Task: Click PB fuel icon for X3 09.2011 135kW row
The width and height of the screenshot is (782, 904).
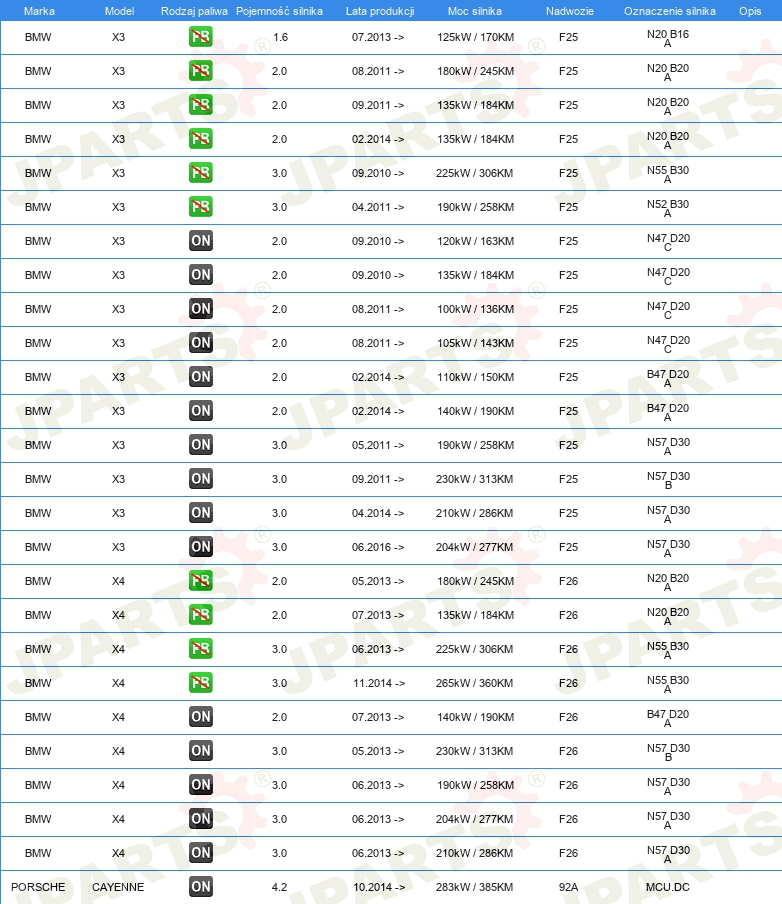Action: (x=201, y=105)
